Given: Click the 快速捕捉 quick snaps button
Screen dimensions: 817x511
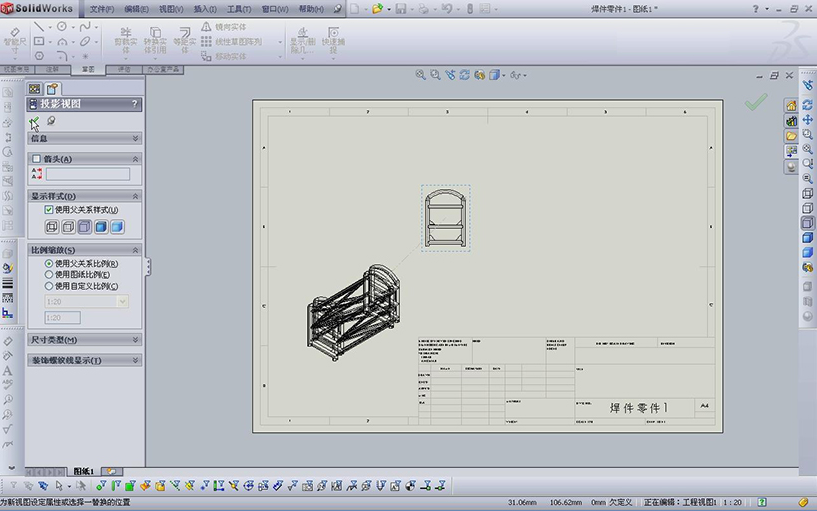Looking at the screenshot, I should (x=333, y=41).
